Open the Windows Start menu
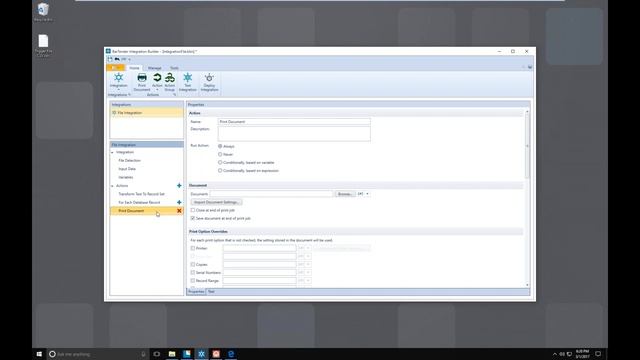The height and width of the screenshot is (360, 640). tap(39, 354)
